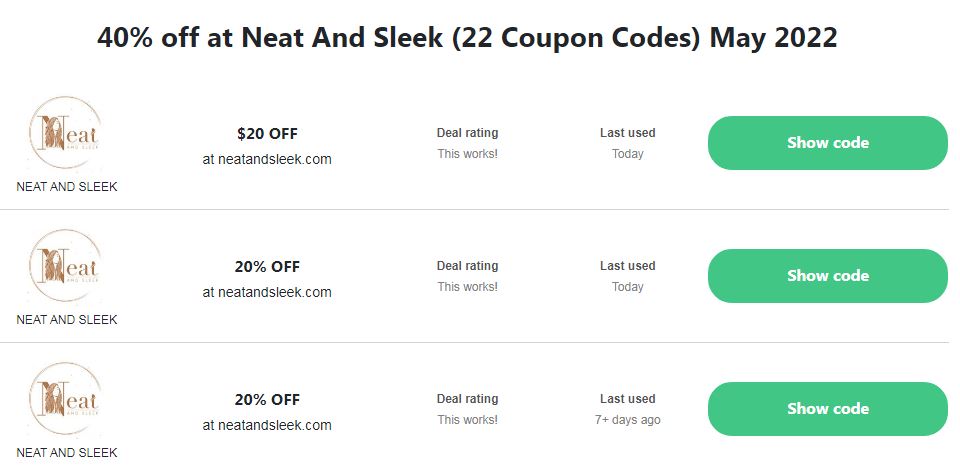Click neatandsleek.com in the middle coupon row

(x=267, y=292)
